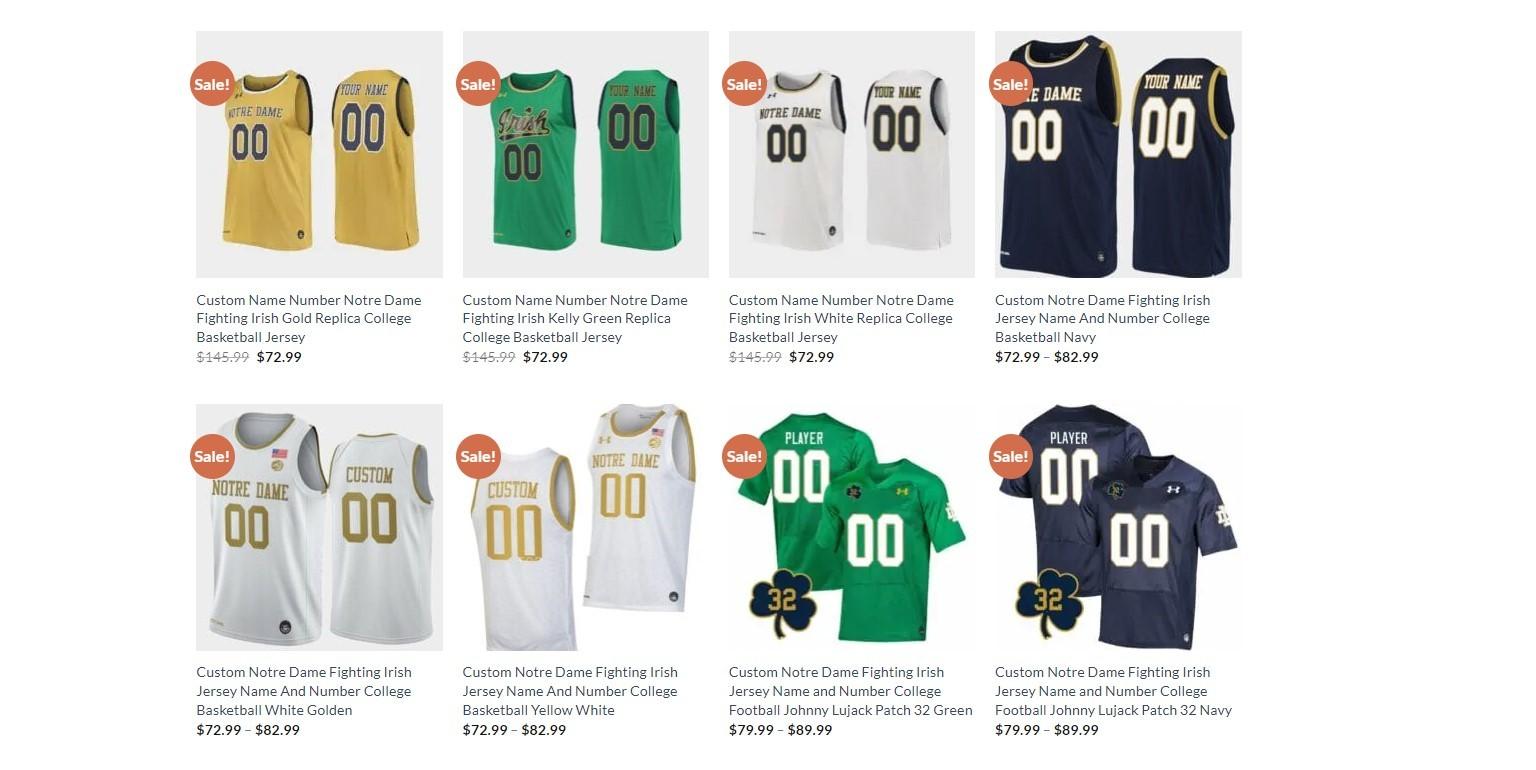The width and height of the screenshot is (1536, 770).
Task: Click Sale badge on the Kelly Green jersey
Action: [x=478, y=84]
